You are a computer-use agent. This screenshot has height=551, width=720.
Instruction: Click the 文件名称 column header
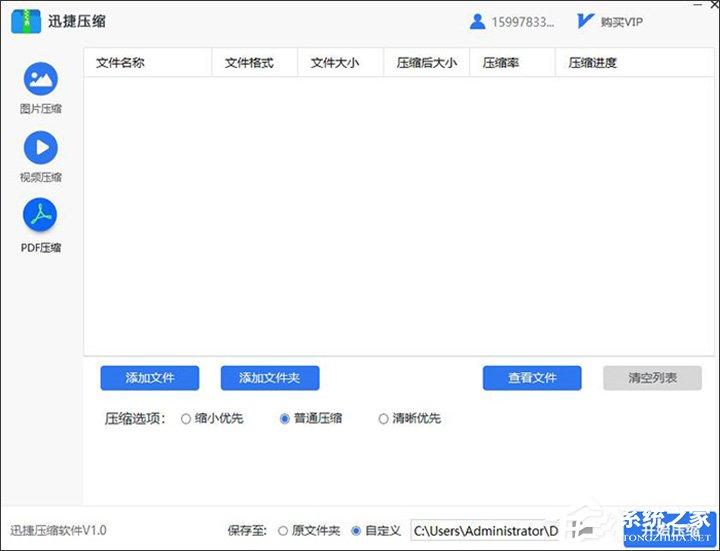coord(148,62)
